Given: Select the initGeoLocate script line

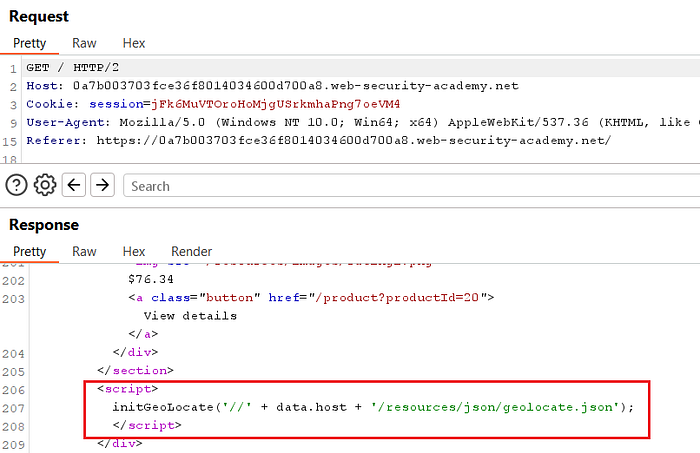Looking at the screenshot, I should pos(373,407).
